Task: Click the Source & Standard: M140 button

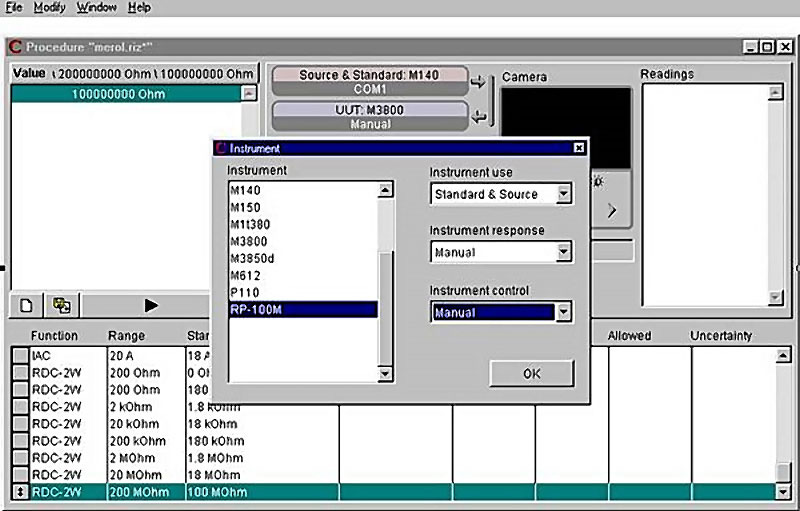Action: (370, 81)
